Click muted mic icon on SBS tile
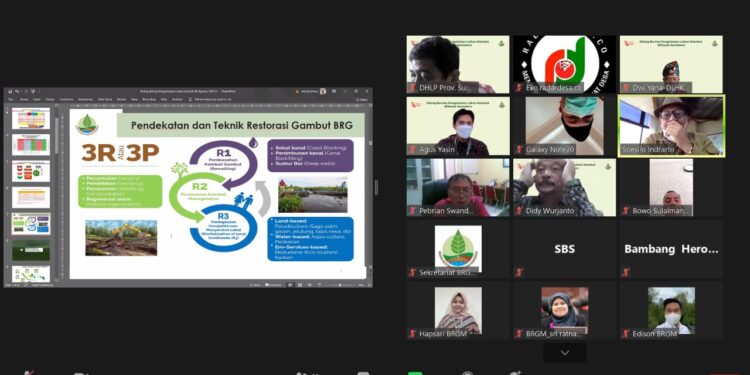The image size is (750, 375). coord(519,272)
